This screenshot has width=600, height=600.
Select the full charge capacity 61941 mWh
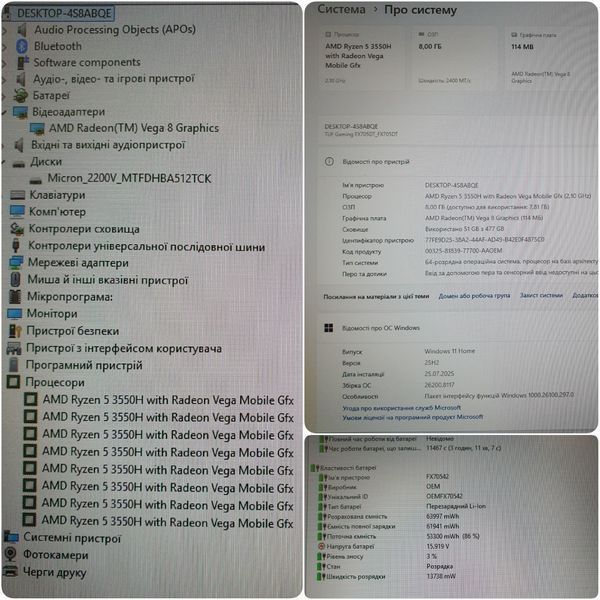pos(443,526)
